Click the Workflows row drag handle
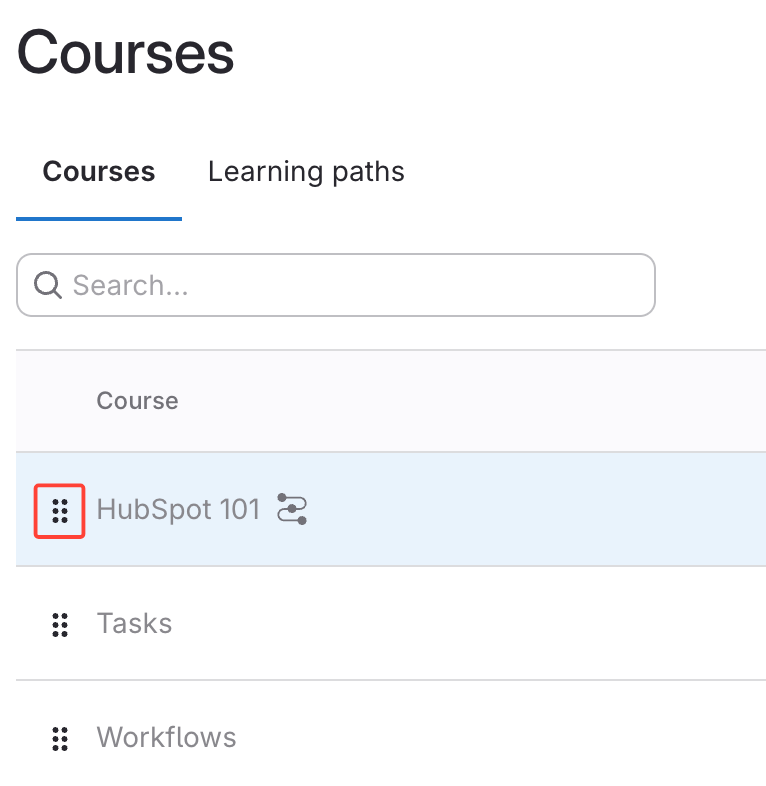Viewport: 766px width, 786px height. point(60,738)
